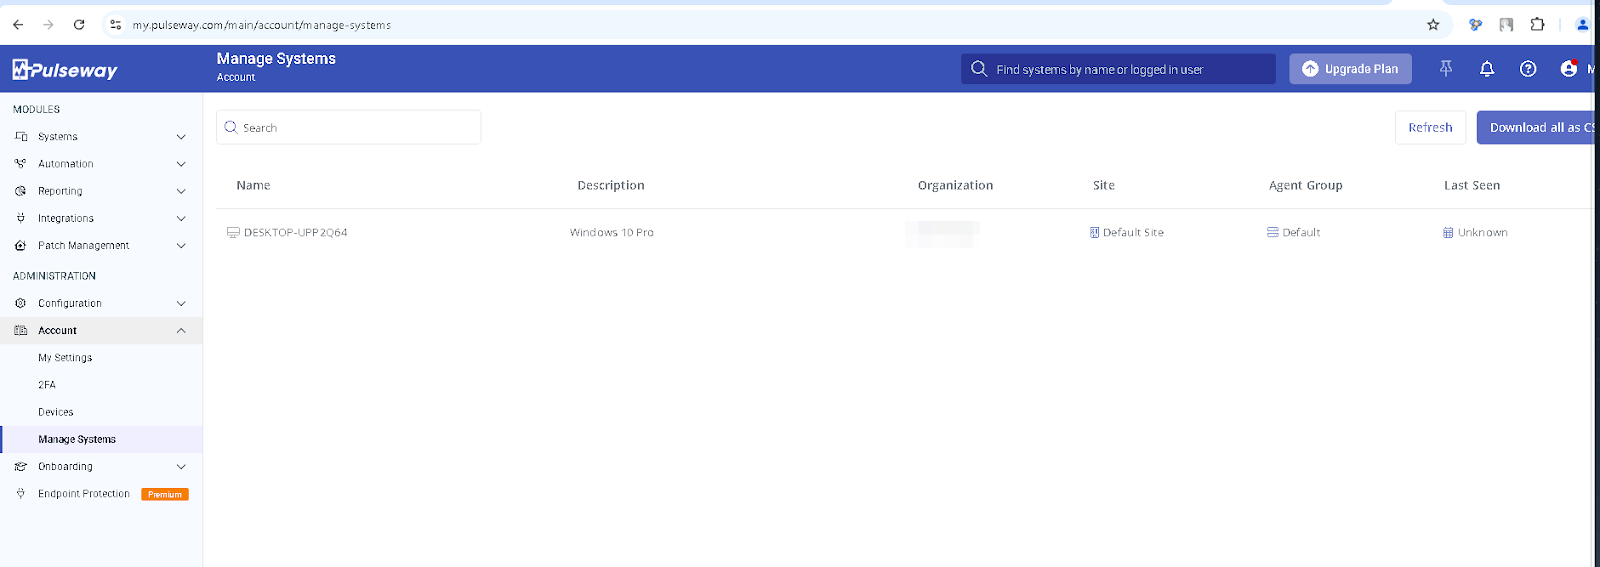Click the Endpoint Protection icon
The image size is (1600, 567).
pyautogui.click(x=21, y=493)
